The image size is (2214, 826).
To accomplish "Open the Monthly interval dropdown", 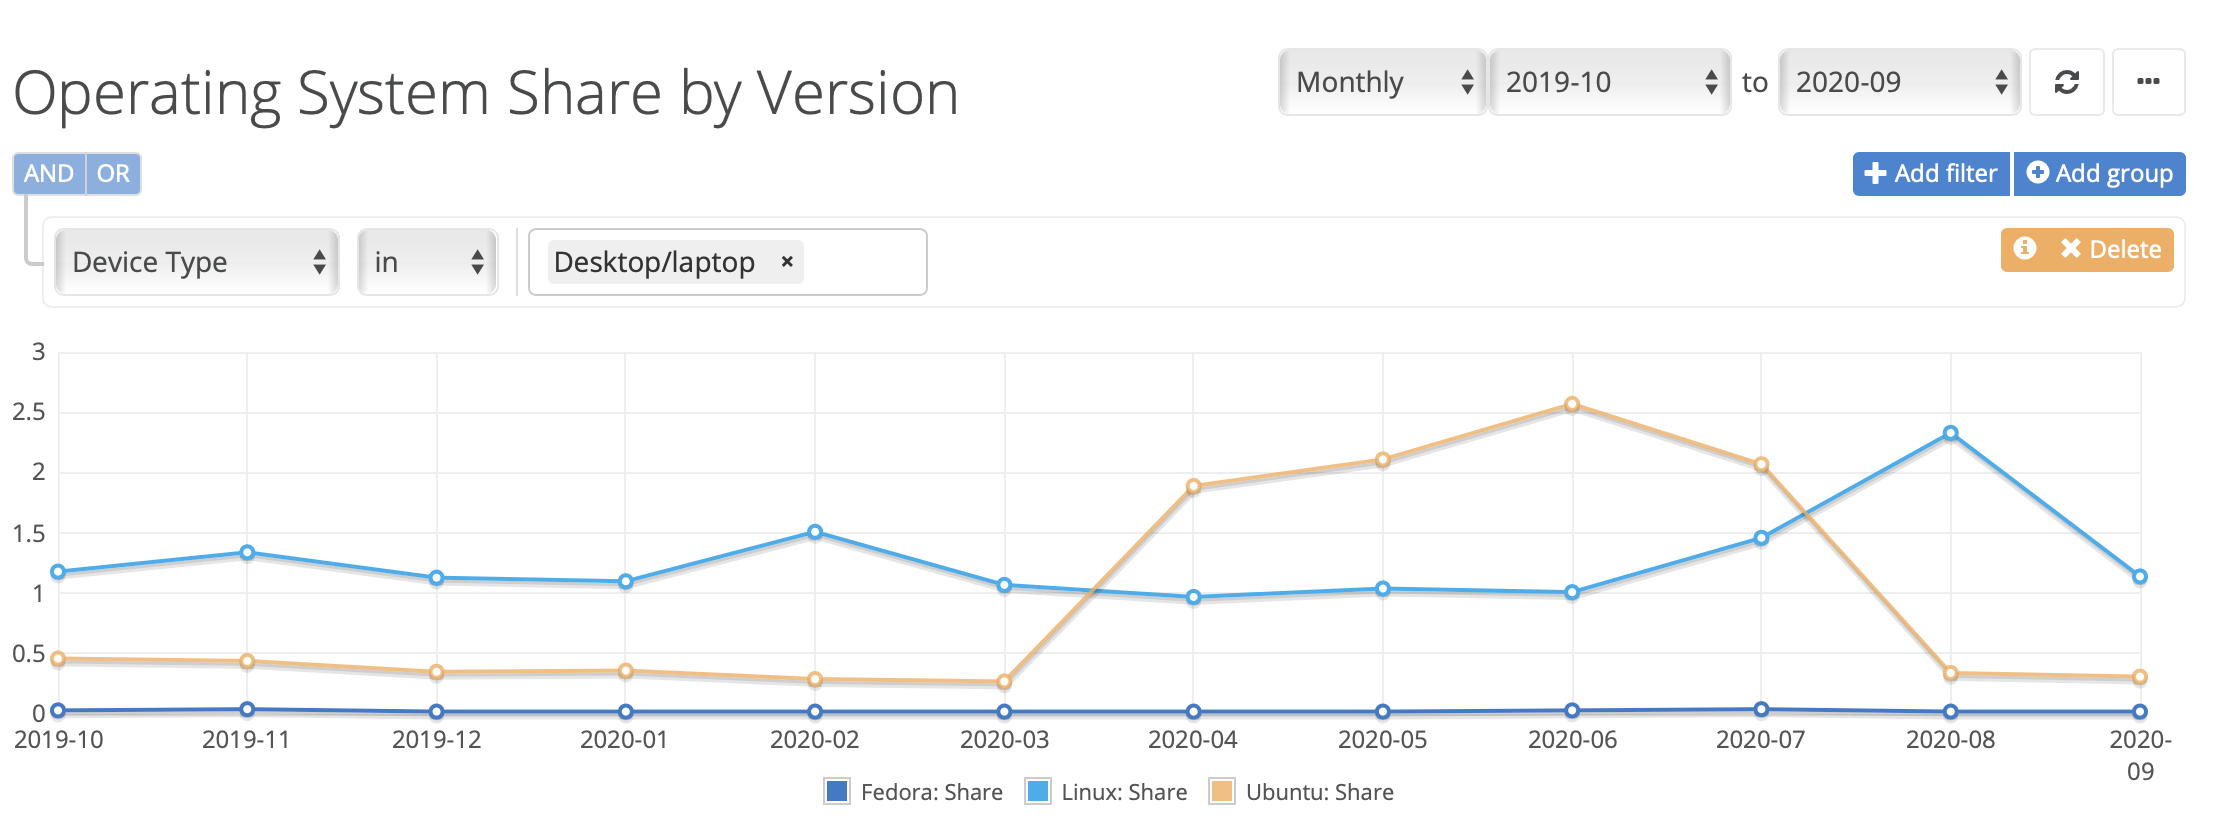I will click(x=1383, y=82).
